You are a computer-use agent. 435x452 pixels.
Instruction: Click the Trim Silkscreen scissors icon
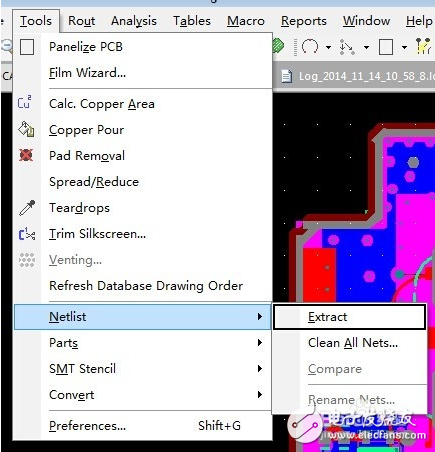[27, 234]
